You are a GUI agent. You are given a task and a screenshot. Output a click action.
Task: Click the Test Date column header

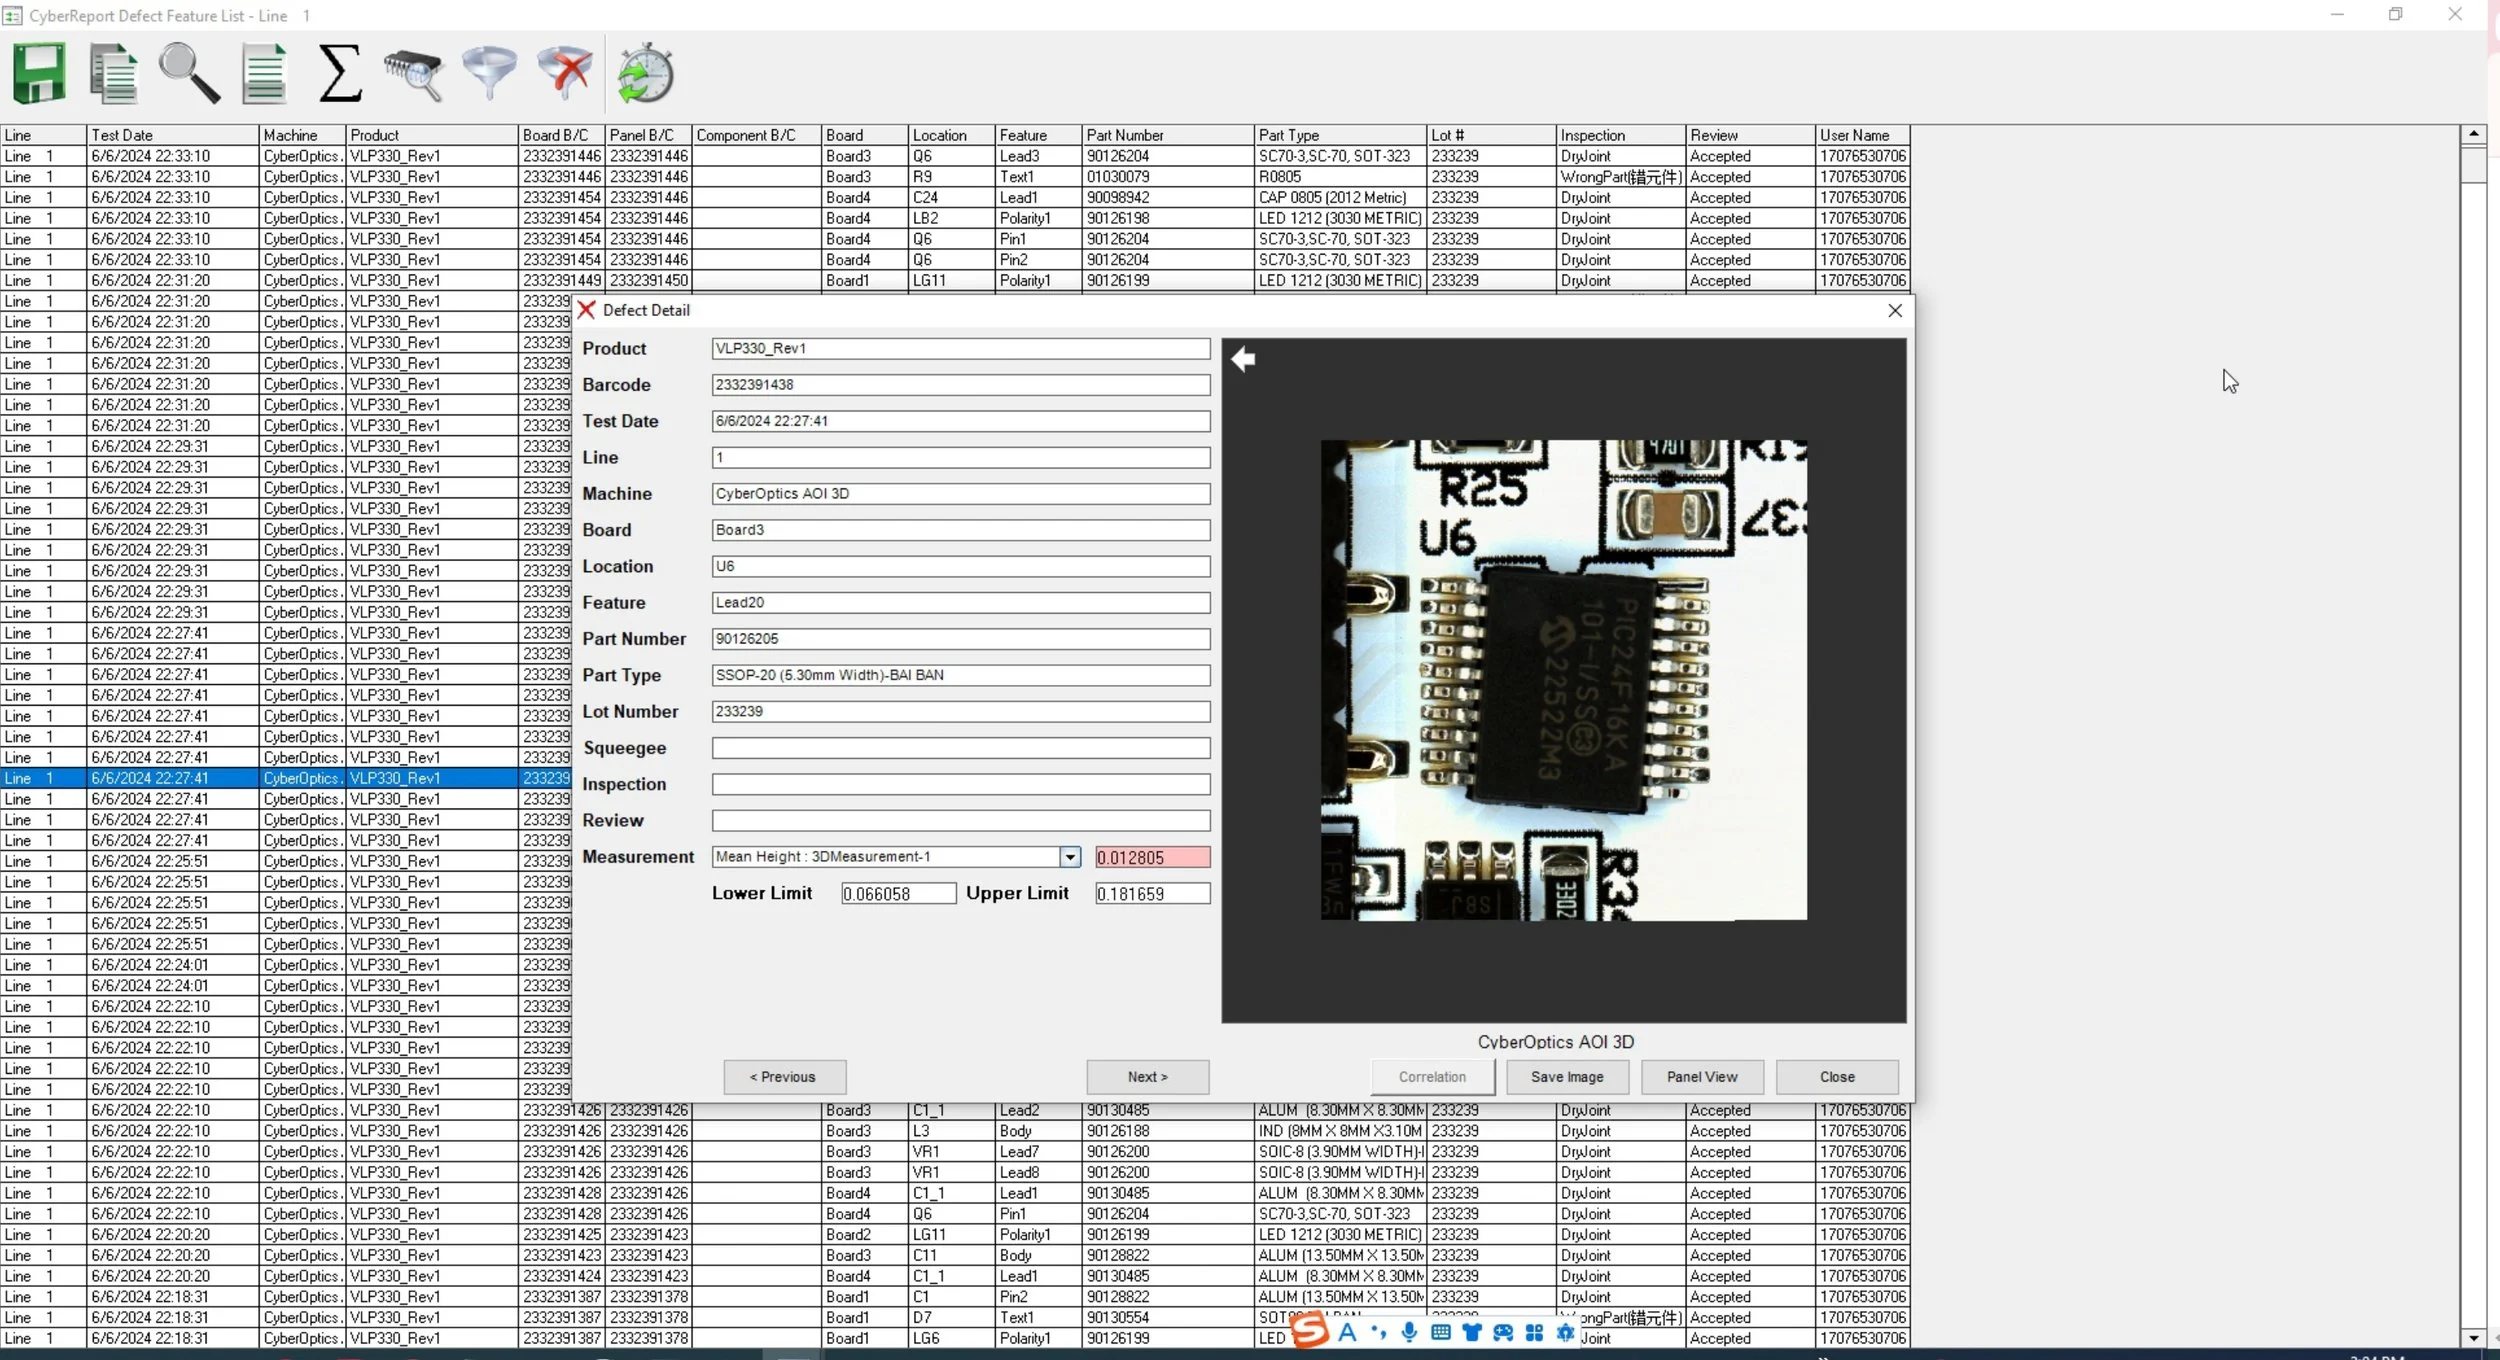point(171,135)
